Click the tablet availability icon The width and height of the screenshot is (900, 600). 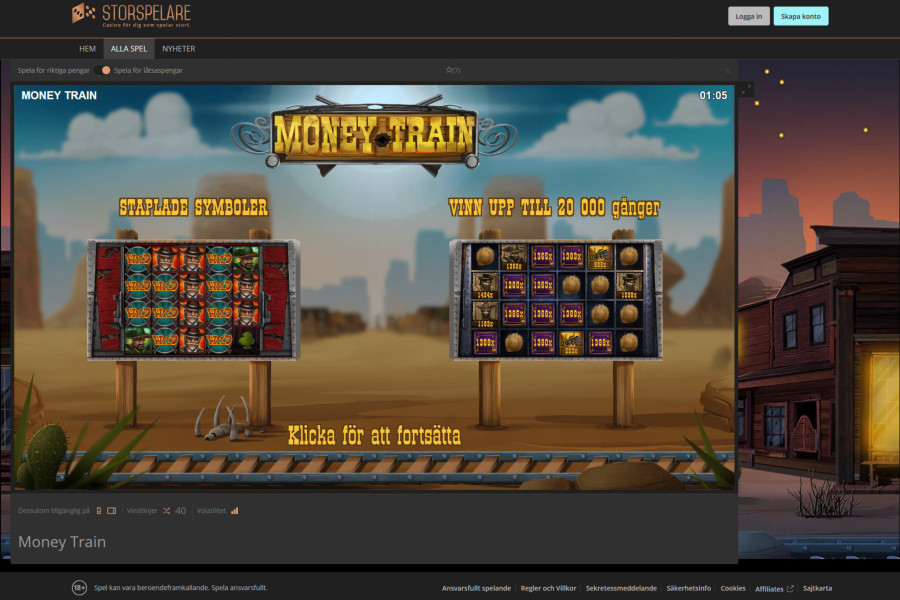[111, 510]
